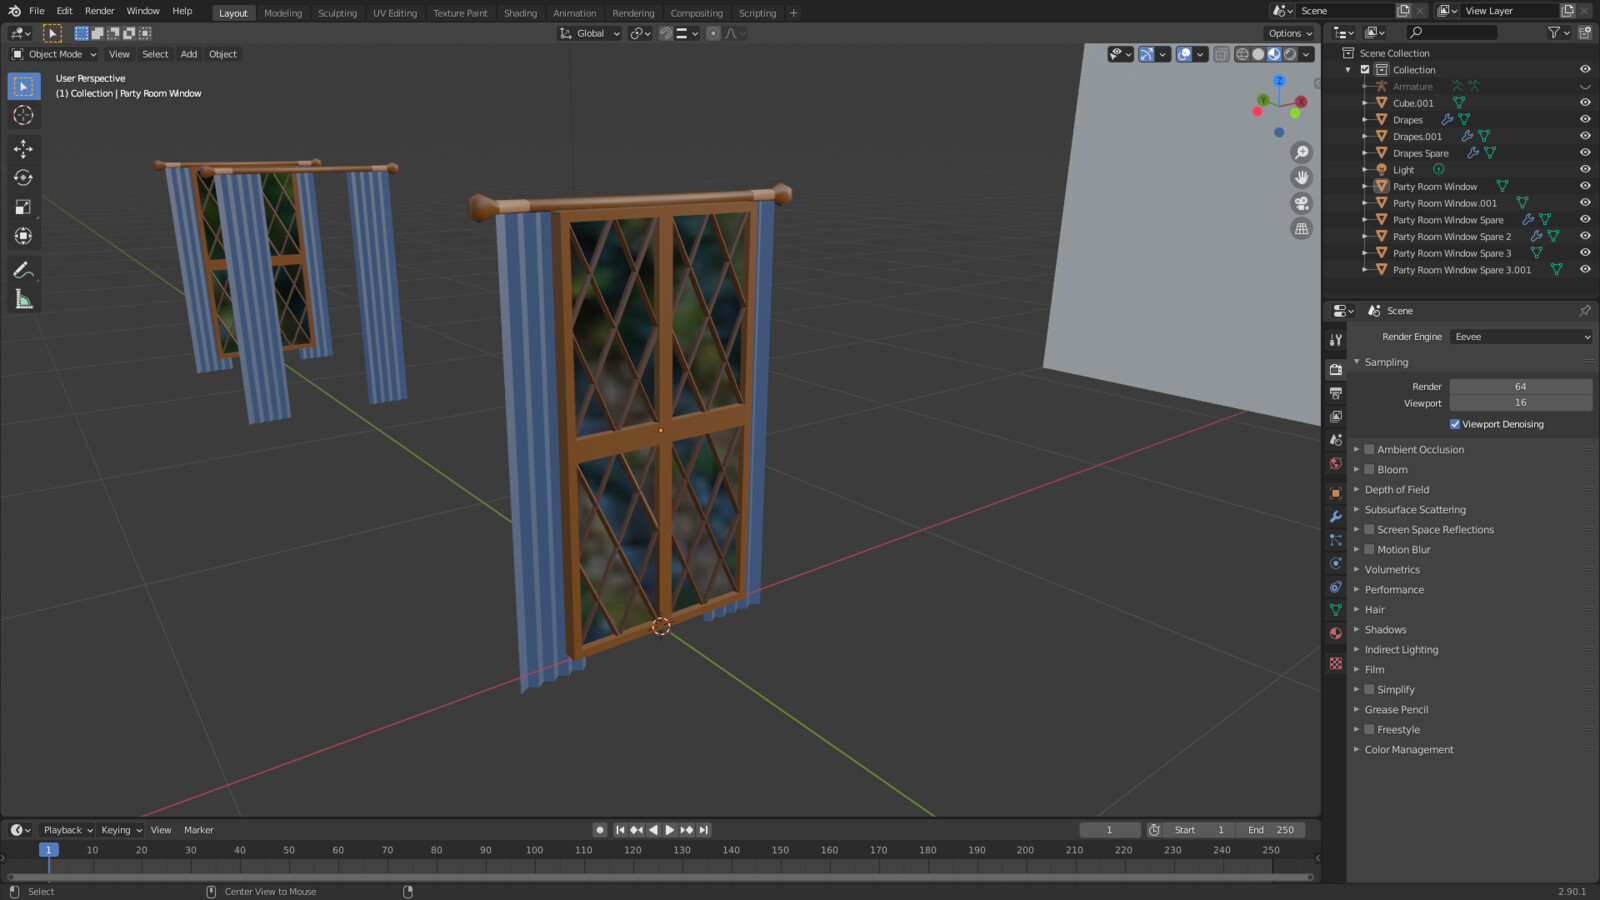The height and width of the screenshot is (900, 1600).
Task: Open the Render Engine dropdown
Action: pos(1521,337)
